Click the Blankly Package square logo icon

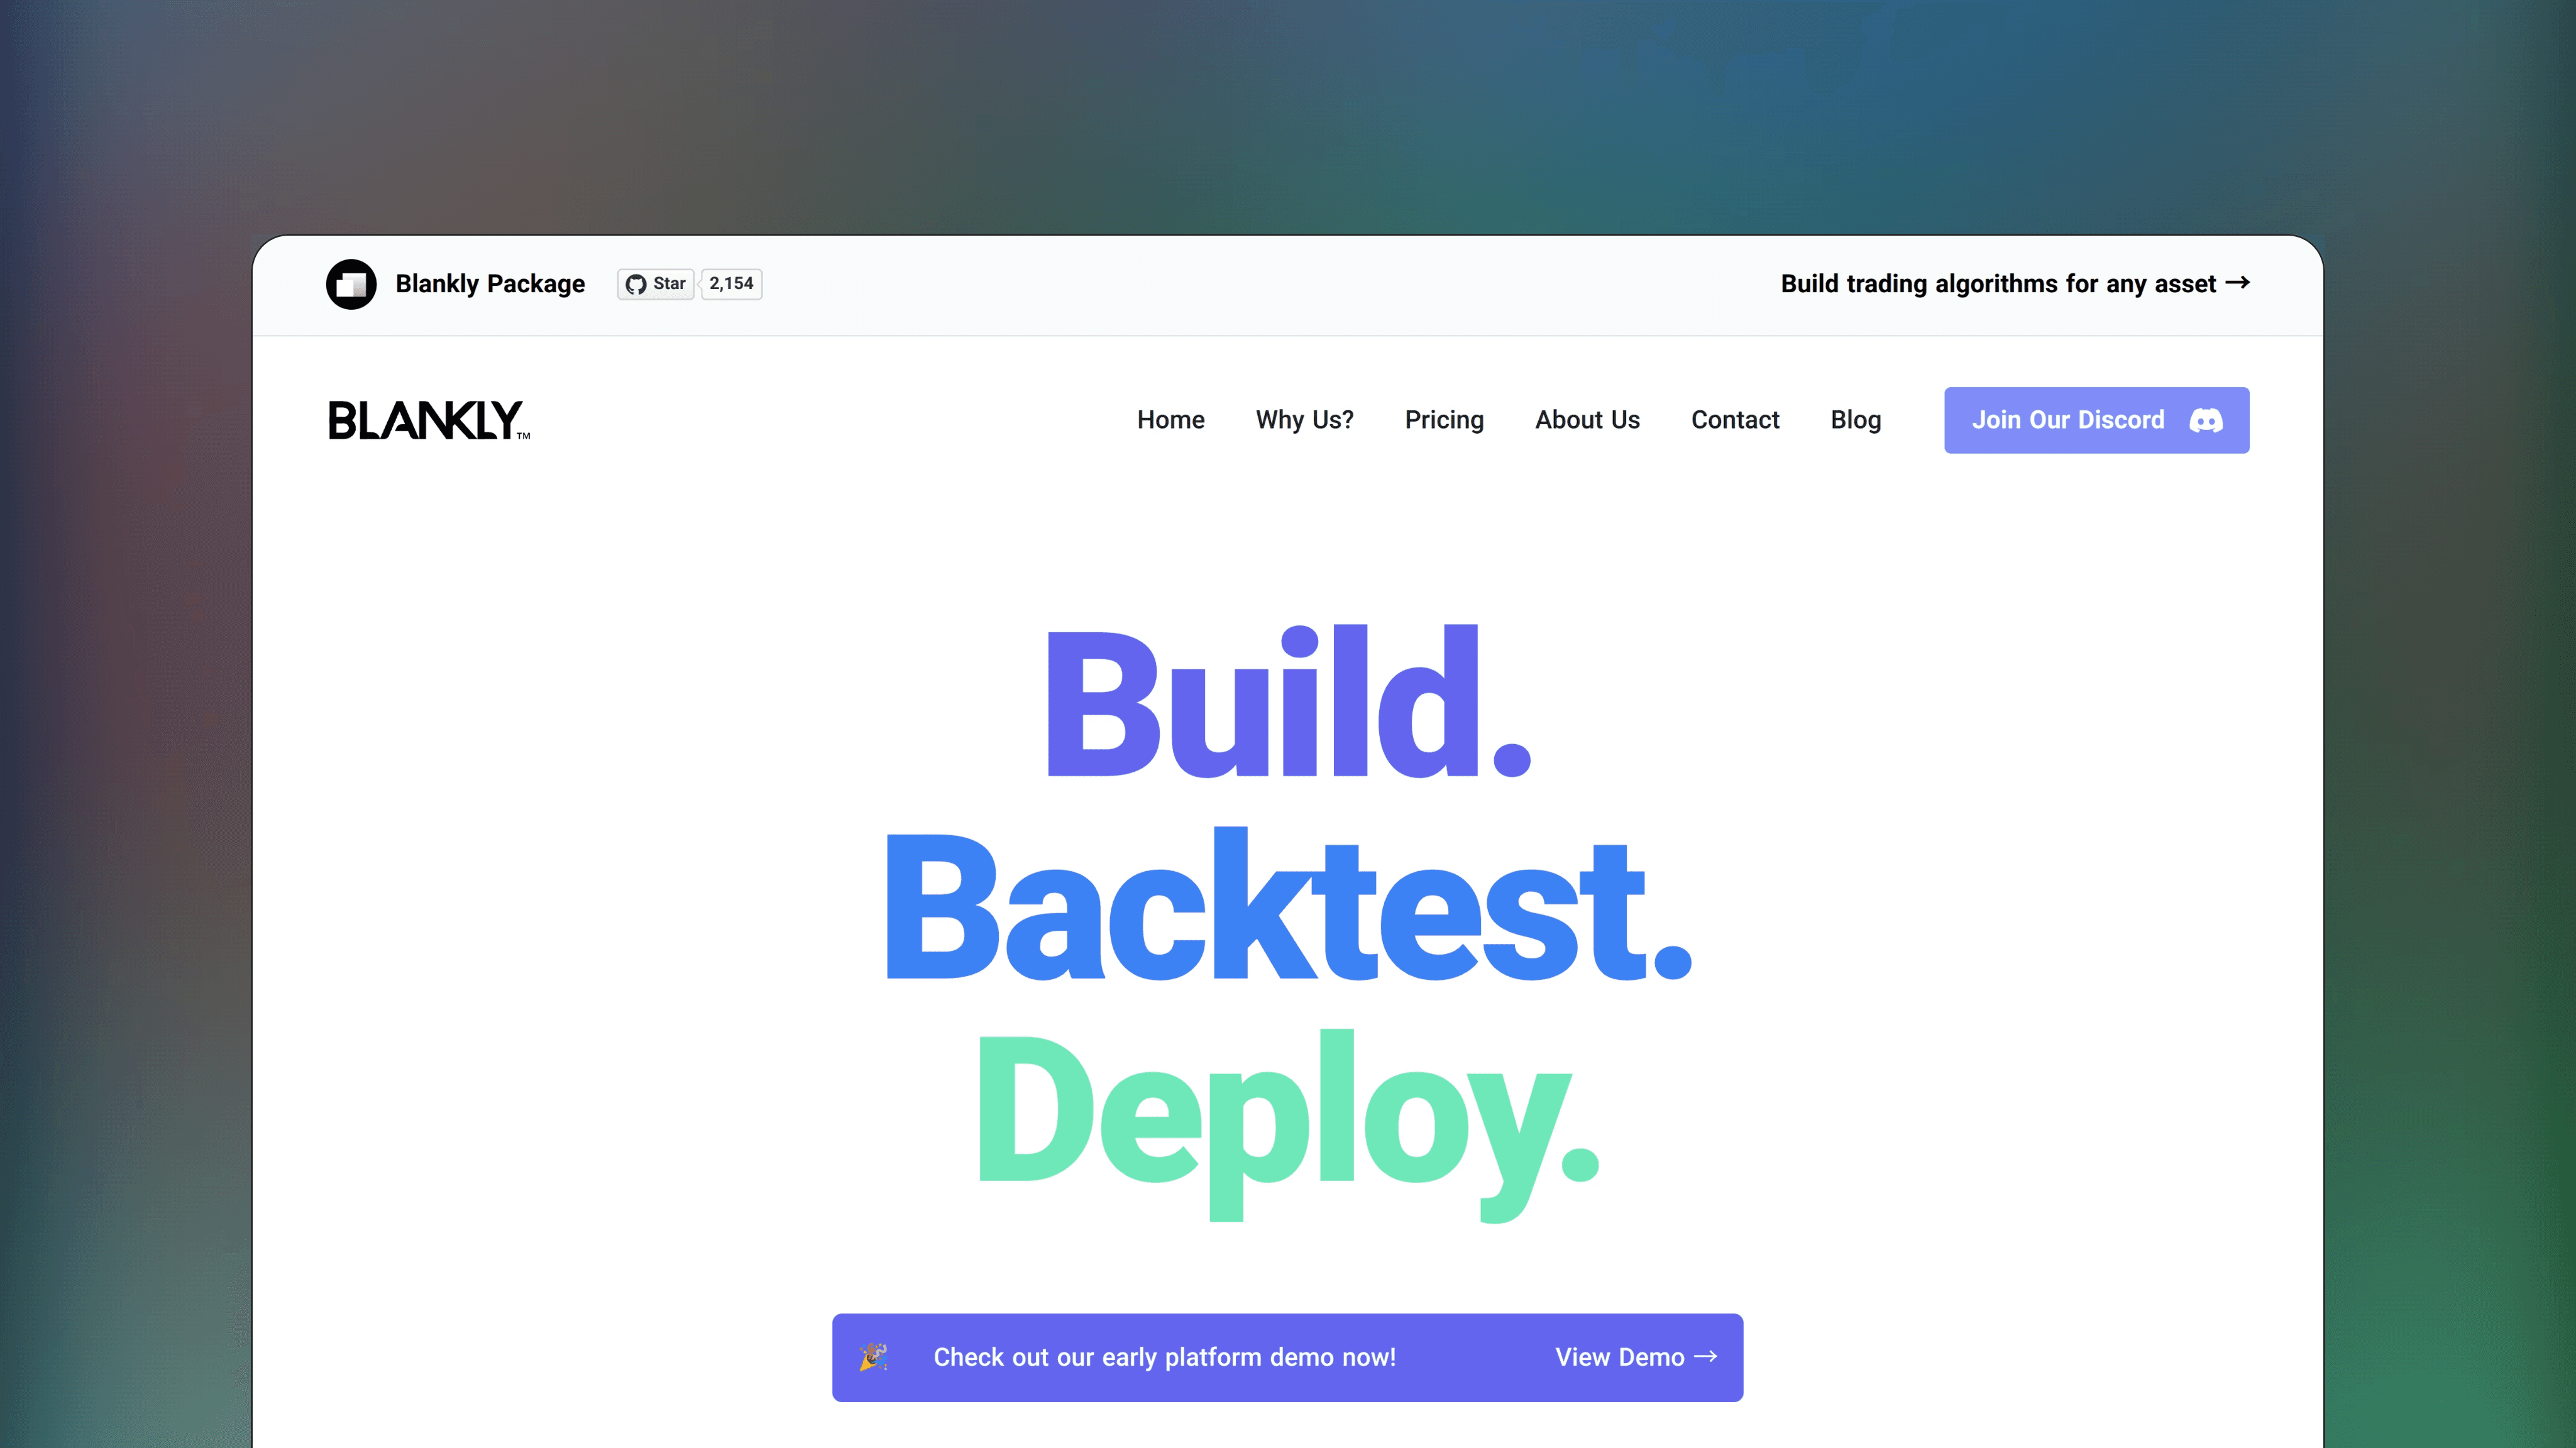coord(351,284)
